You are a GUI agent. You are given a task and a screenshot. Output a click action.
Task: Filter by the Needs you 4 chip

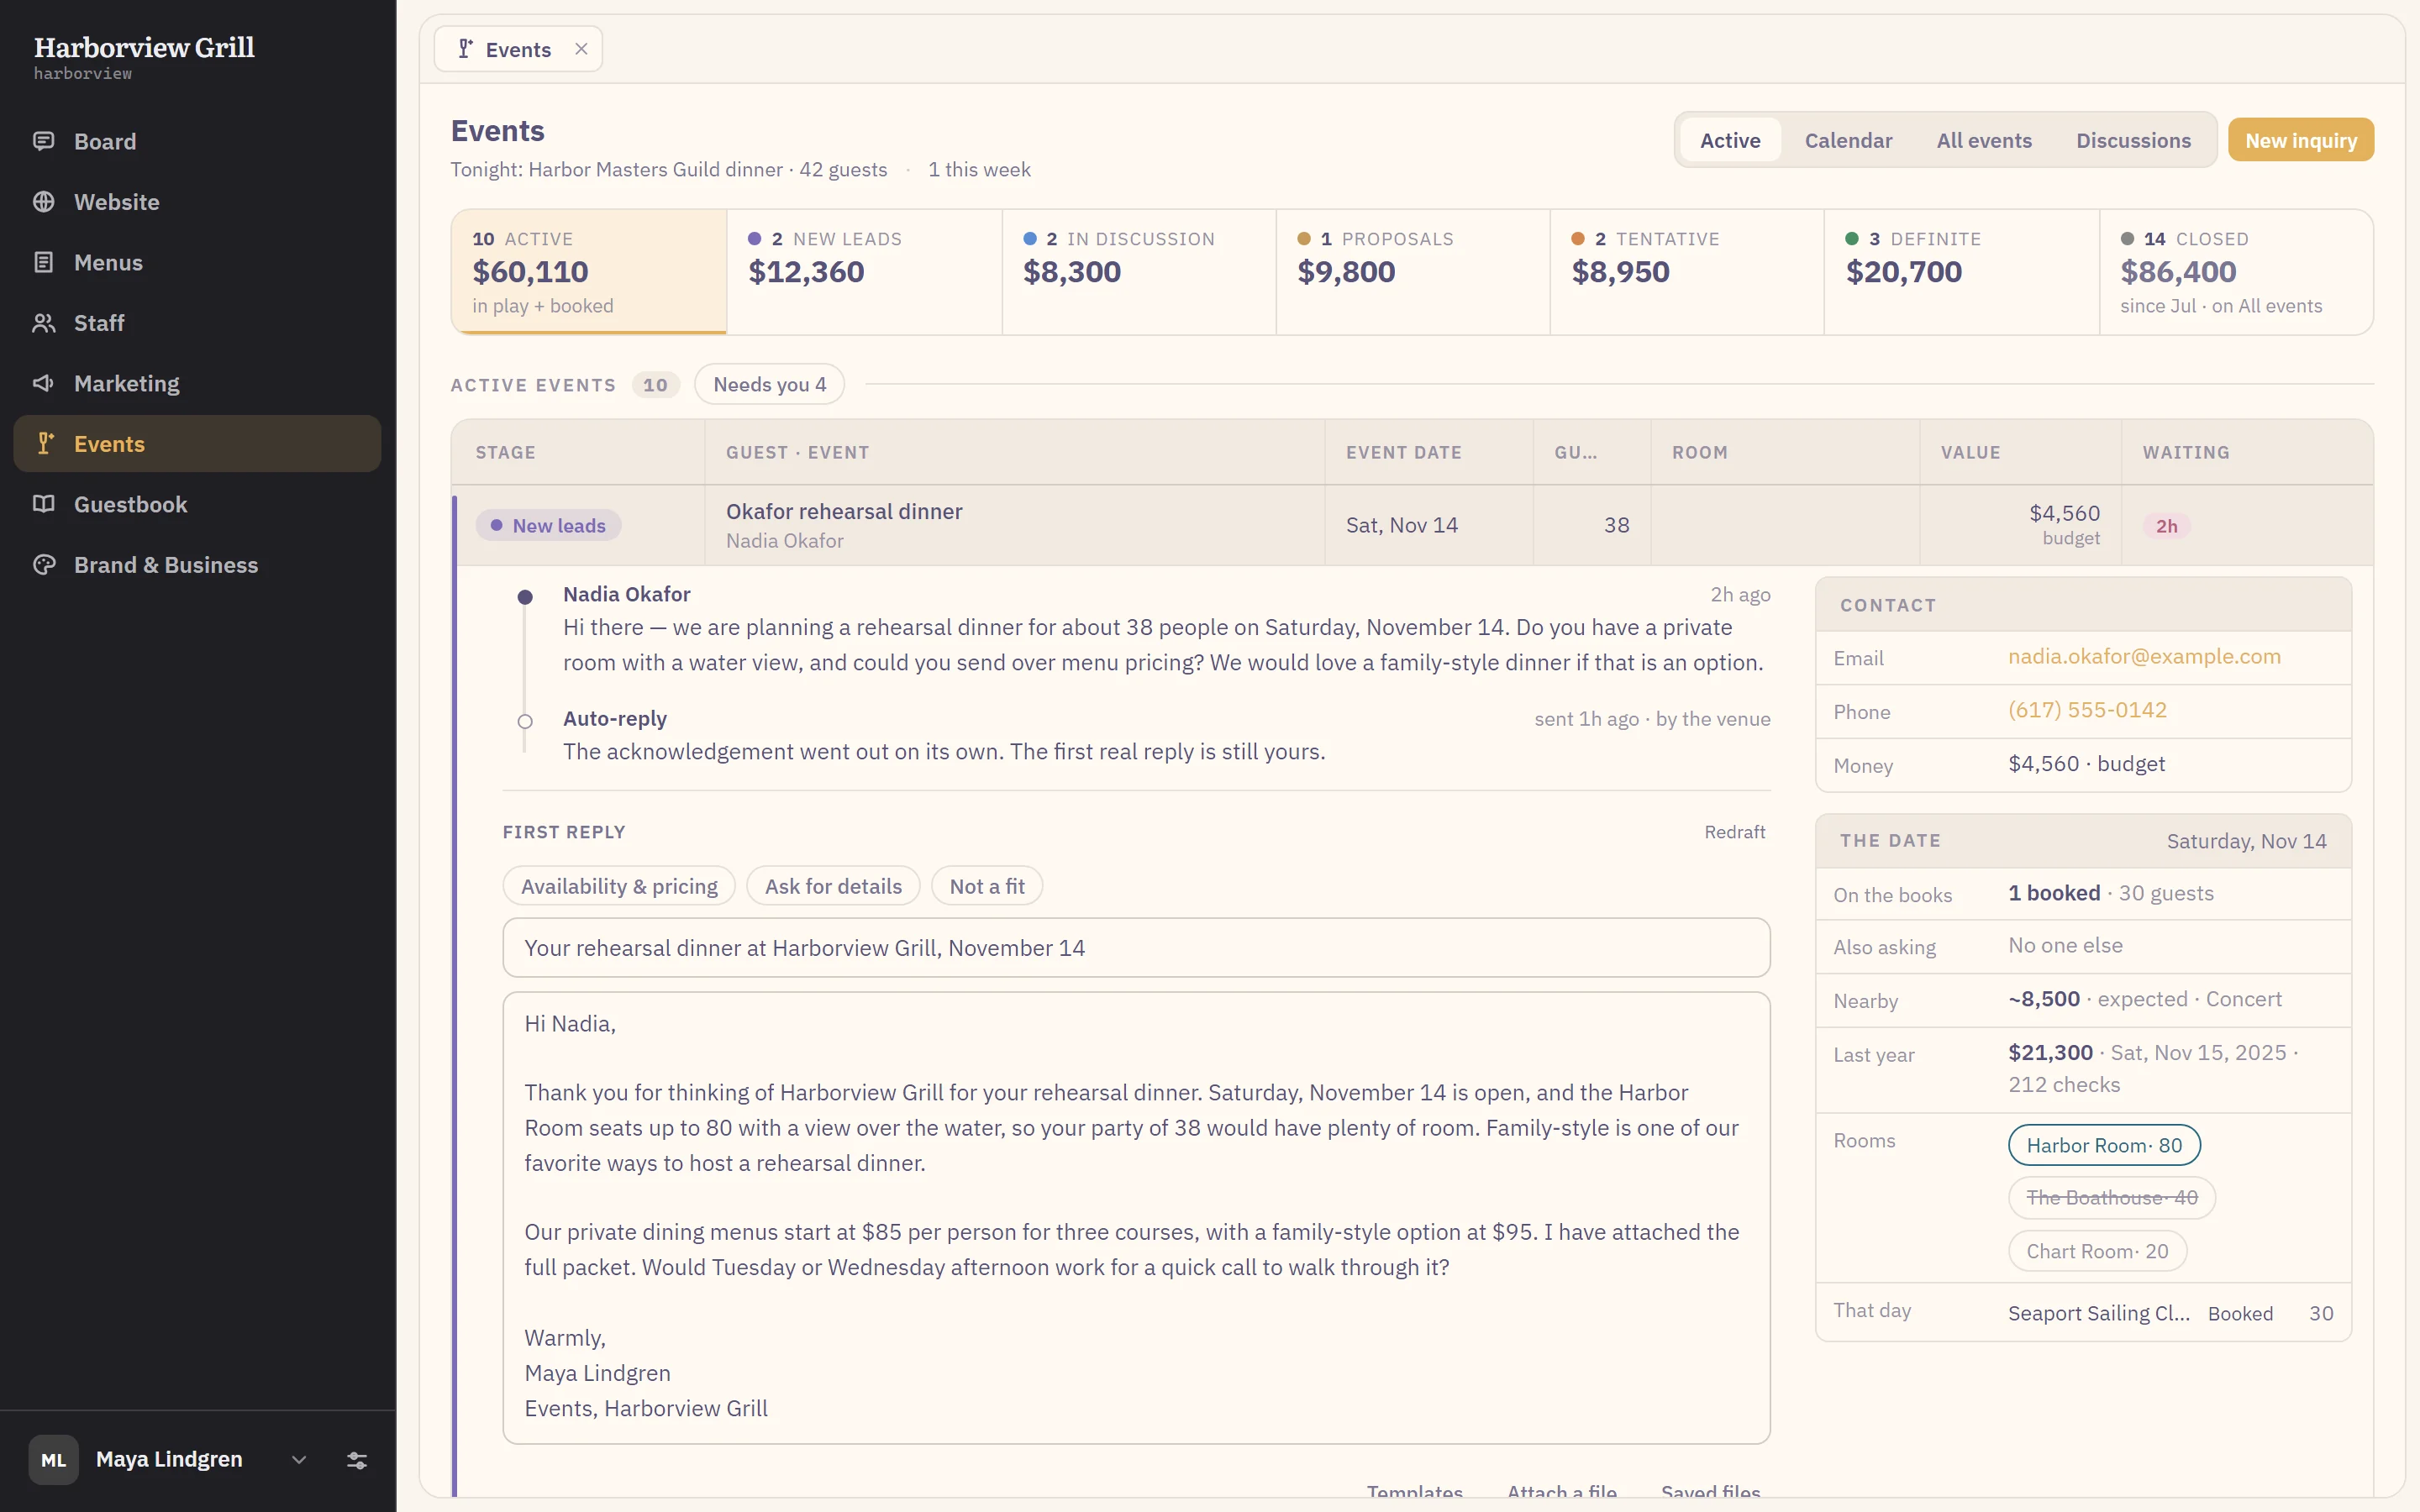tap(769, 384)
